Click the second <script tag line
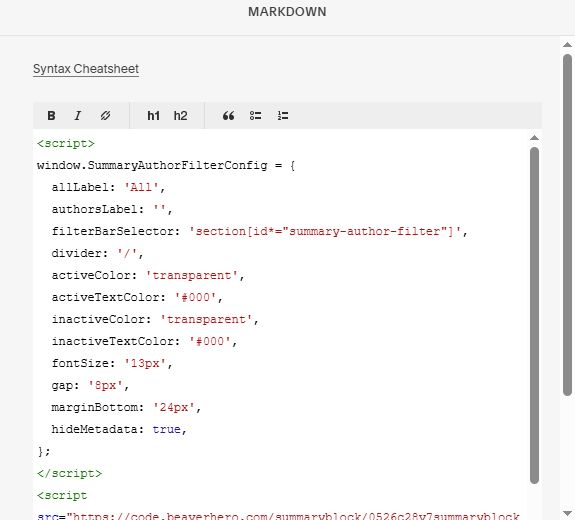This screenshot has width=575, height=520. [x=62, y=495]
